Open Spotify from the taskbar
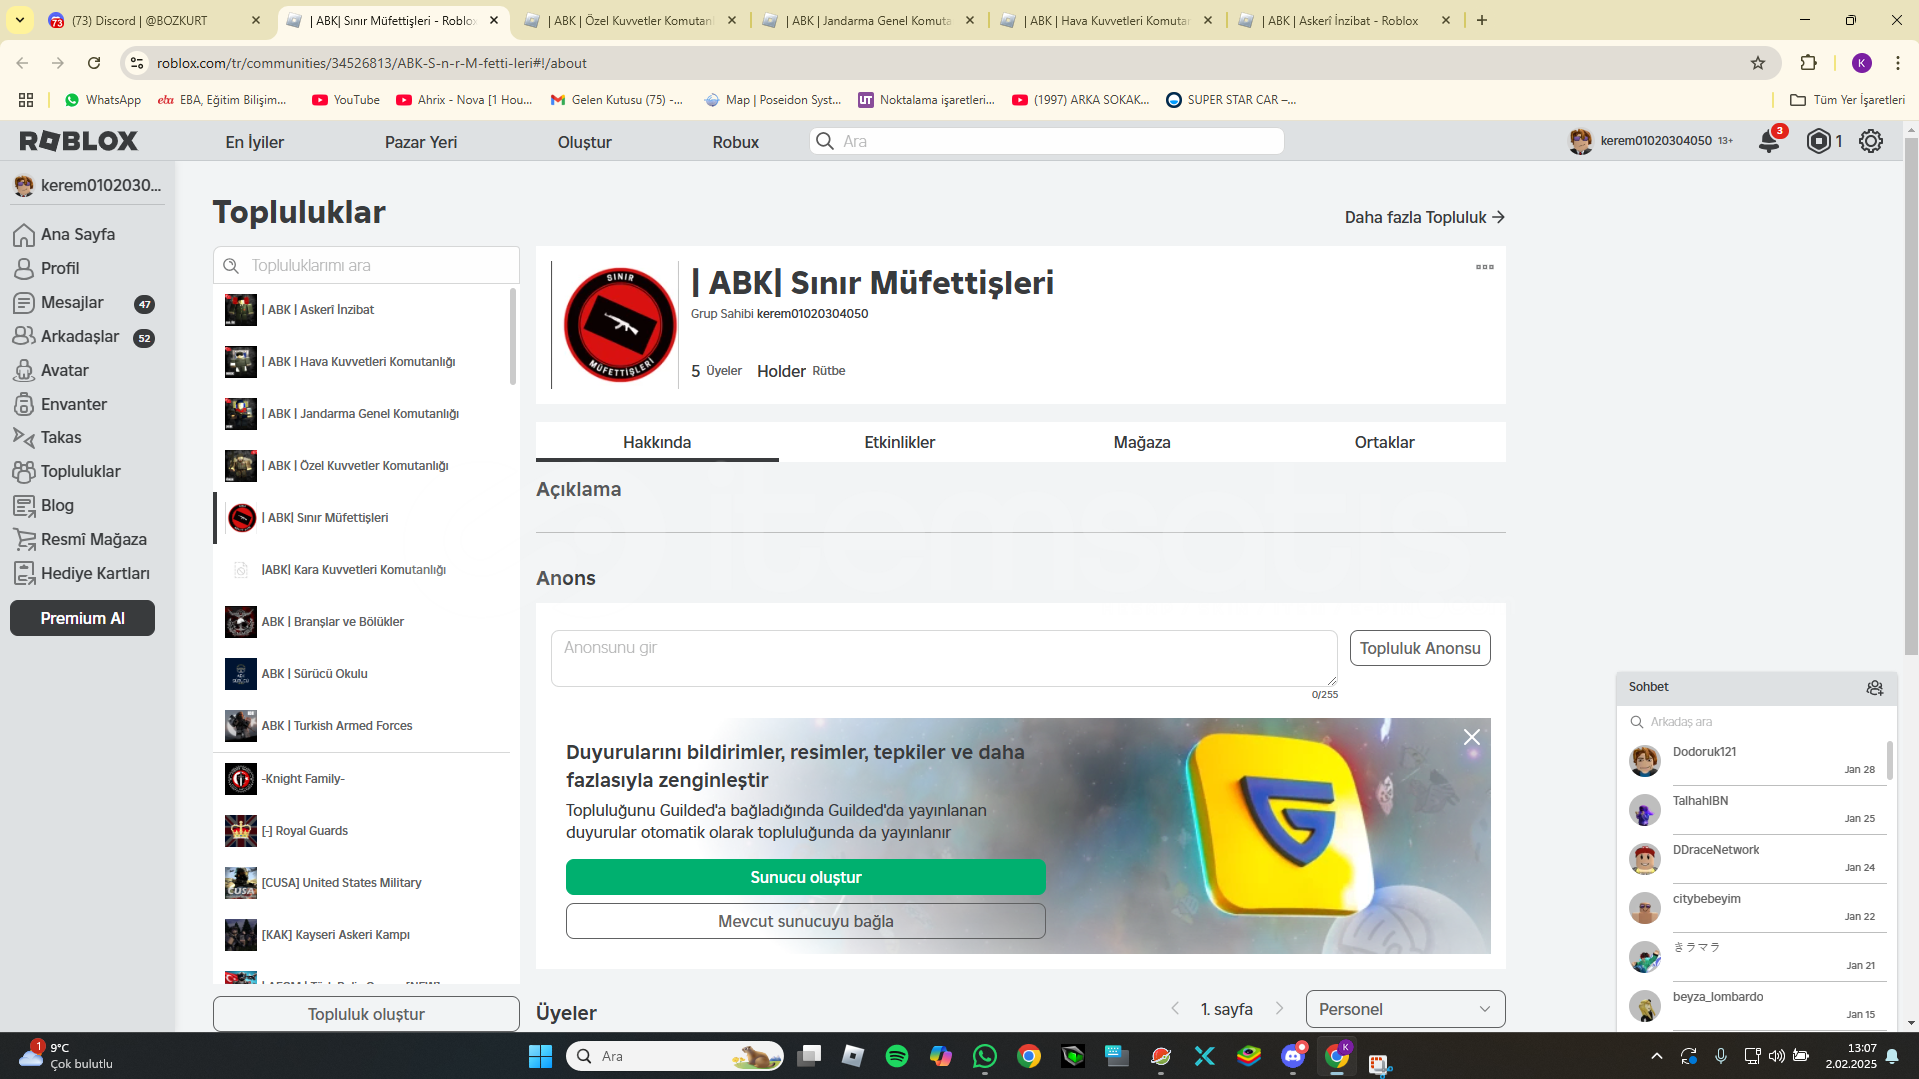 click(x=897, y=1056)
